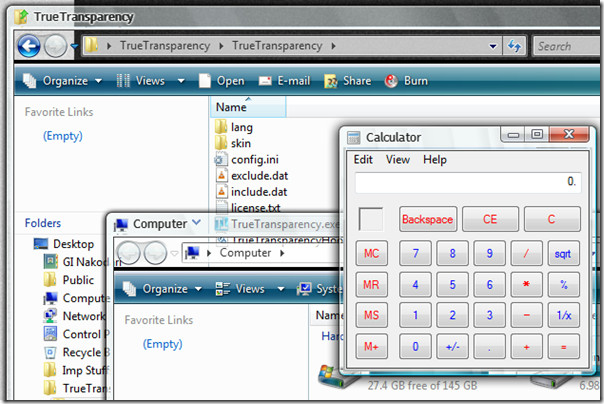Click Backspace on the Calculator
The height and width of the screenshot is (404, 604).
click(x=428, y=219)
